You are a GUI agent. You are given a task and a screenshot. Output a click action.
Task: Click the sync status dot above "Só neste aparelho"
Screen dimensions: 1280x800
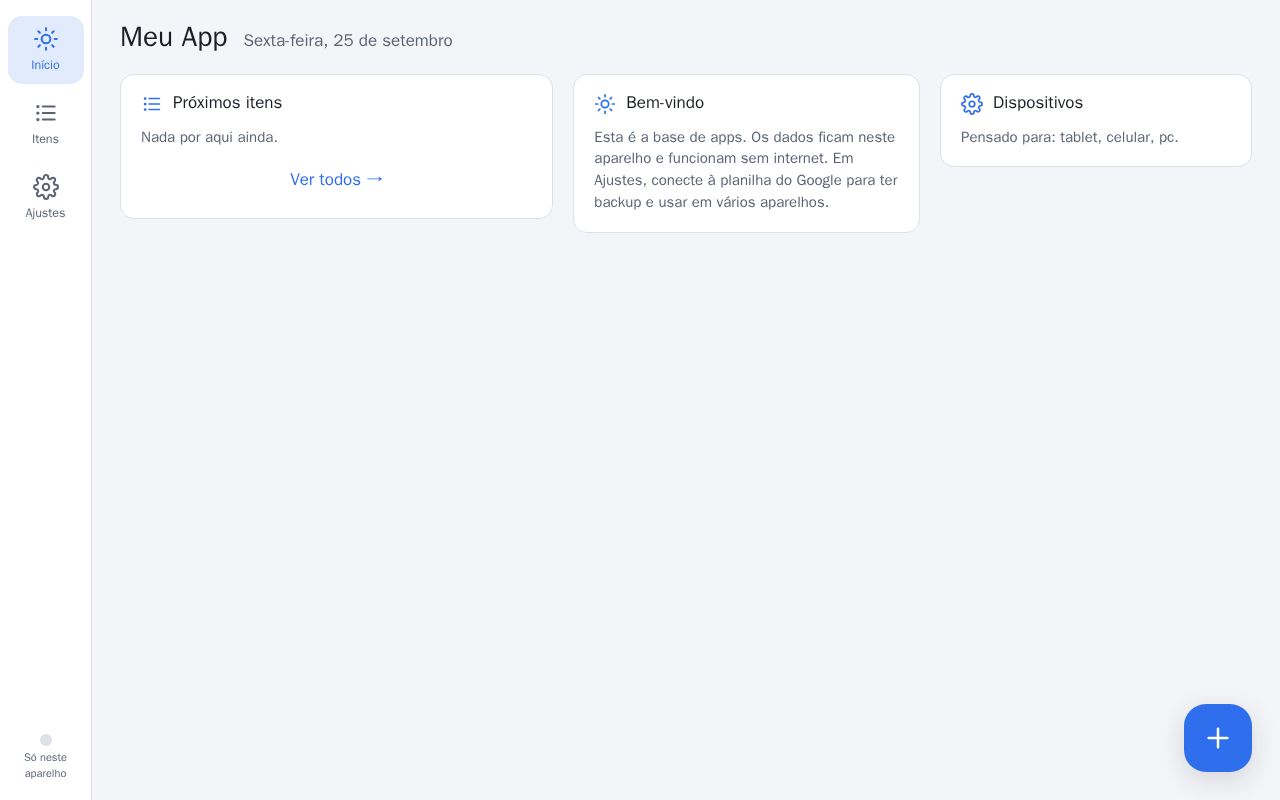point(46,740)
